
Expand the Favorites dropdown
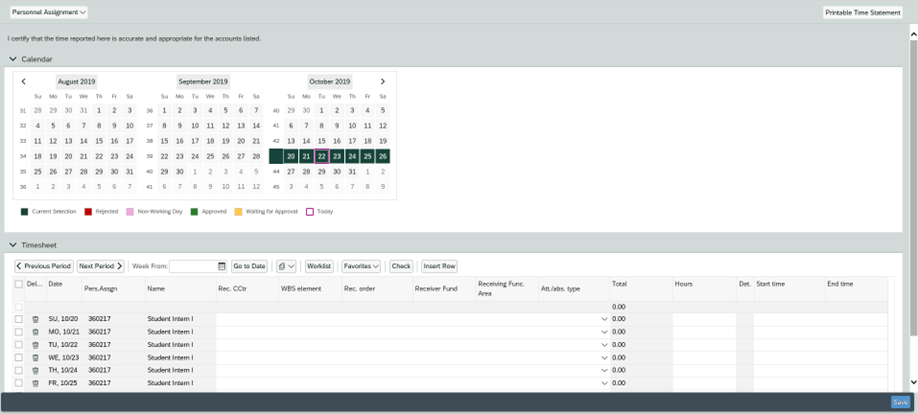(x=361, y=266)
